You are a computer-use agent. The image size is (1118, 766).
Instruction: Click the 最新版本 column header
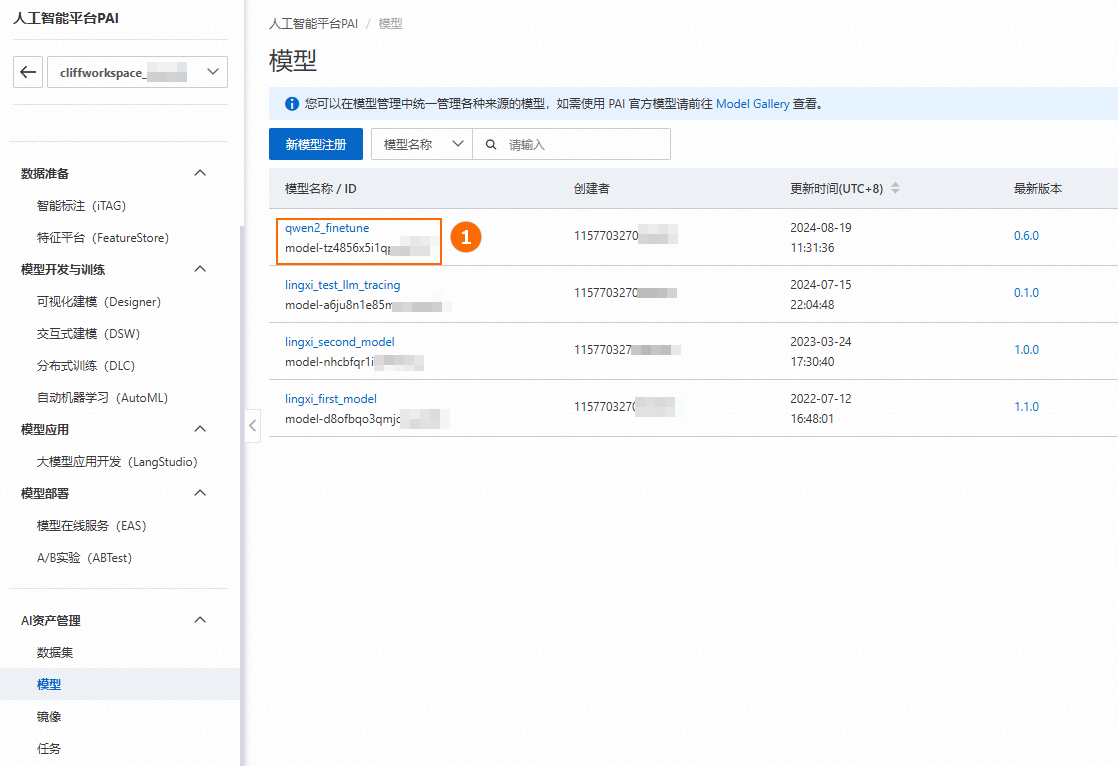coord(1038,189)
